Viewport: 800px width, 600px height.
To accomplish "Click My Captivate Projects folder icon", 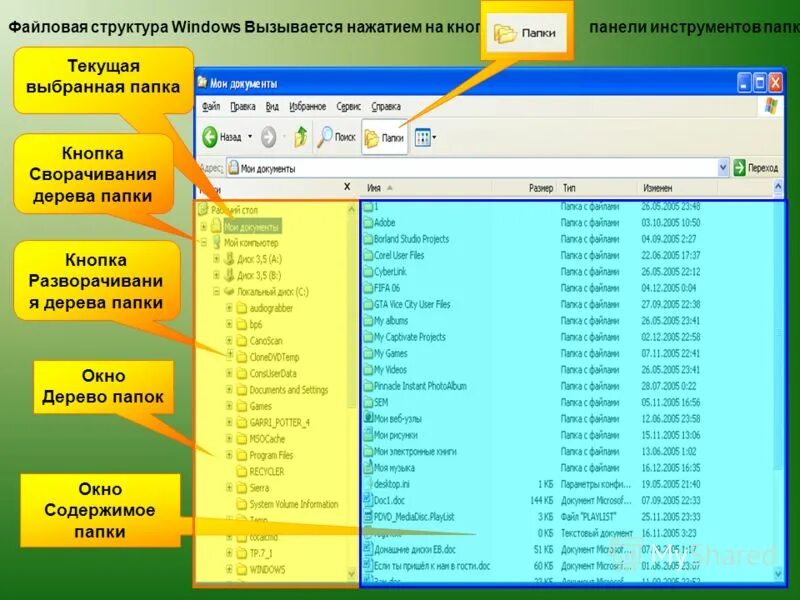I will (368, 337).
